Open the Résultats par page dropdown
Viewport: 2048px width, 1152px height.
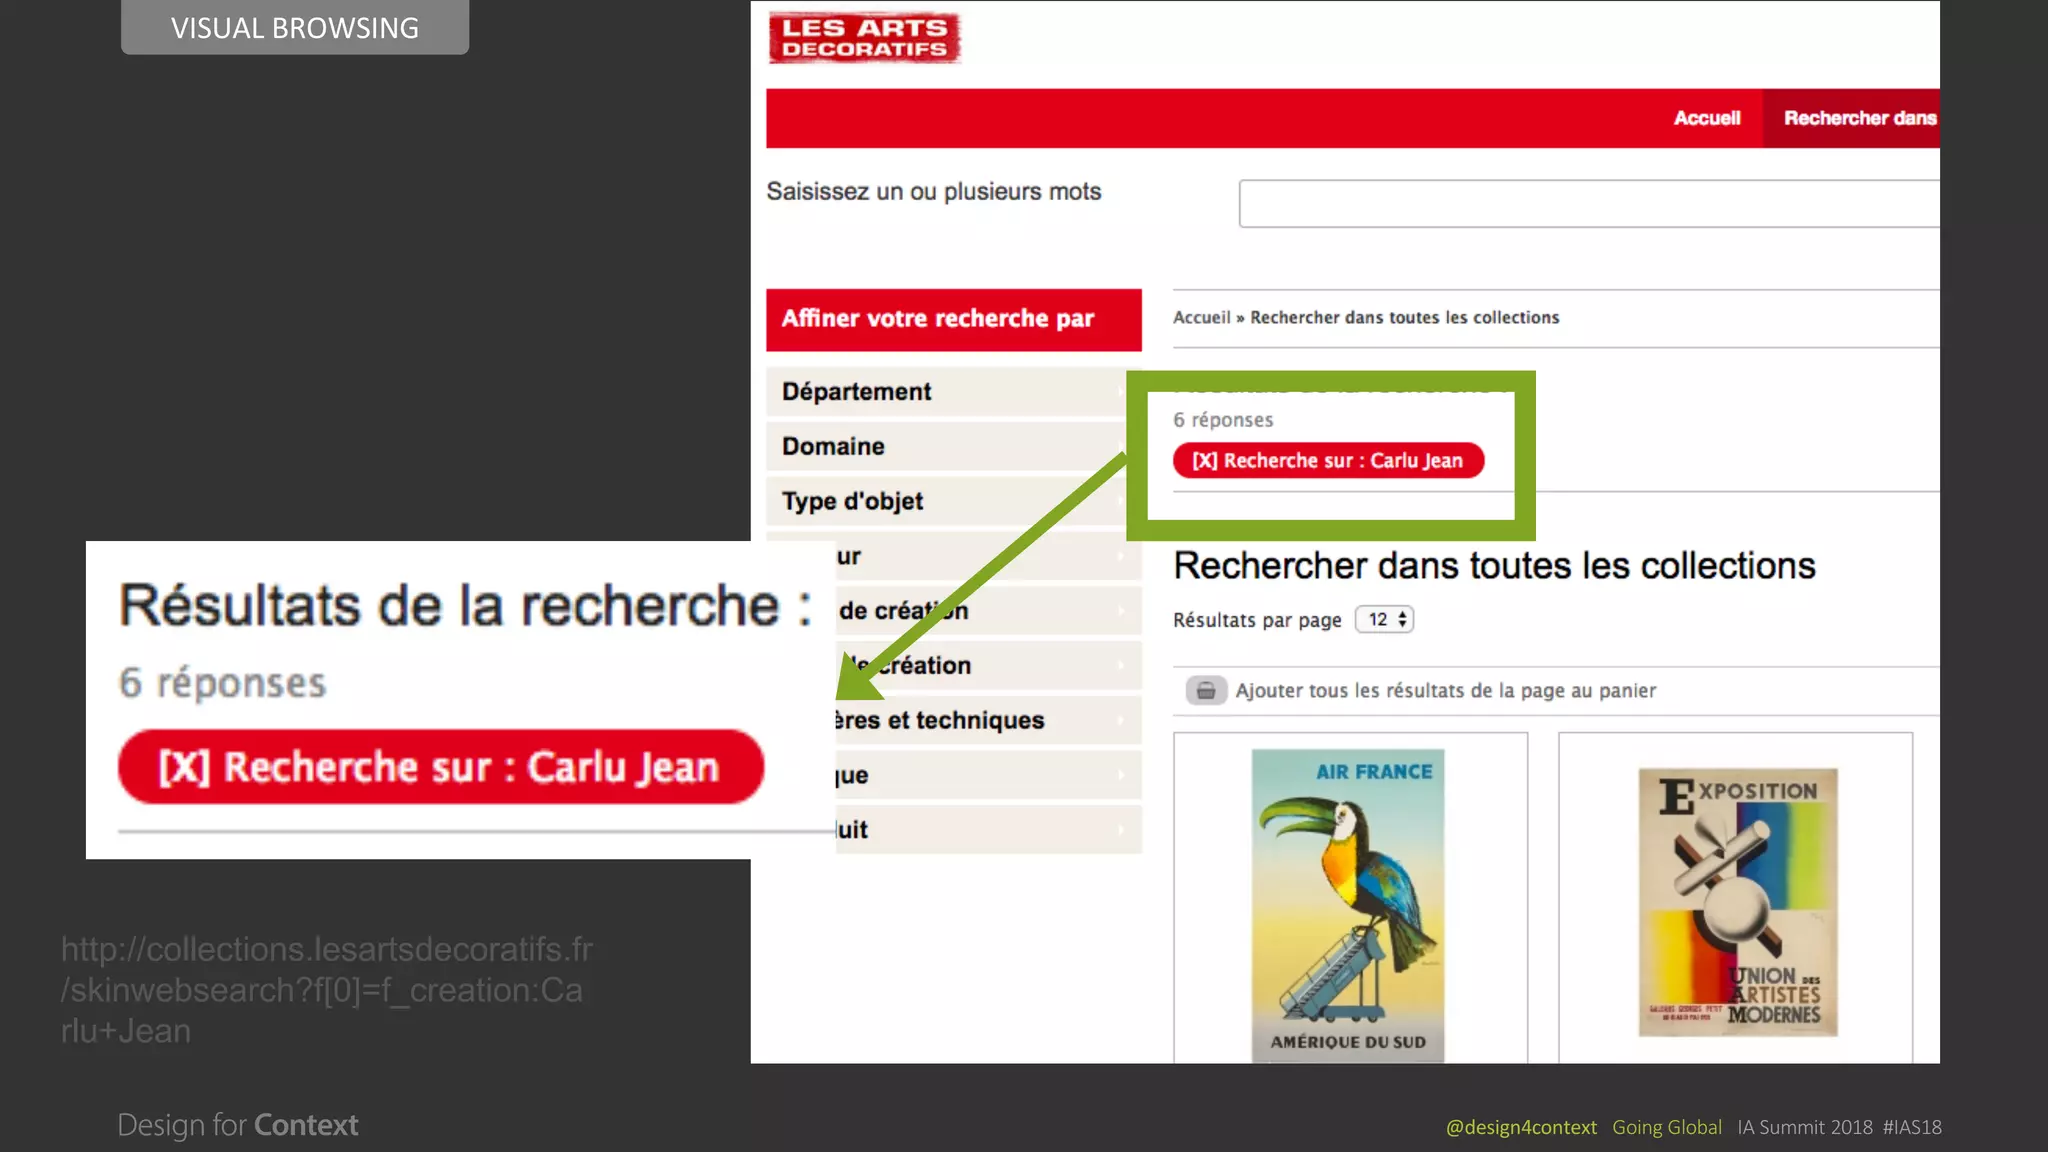1384,619
